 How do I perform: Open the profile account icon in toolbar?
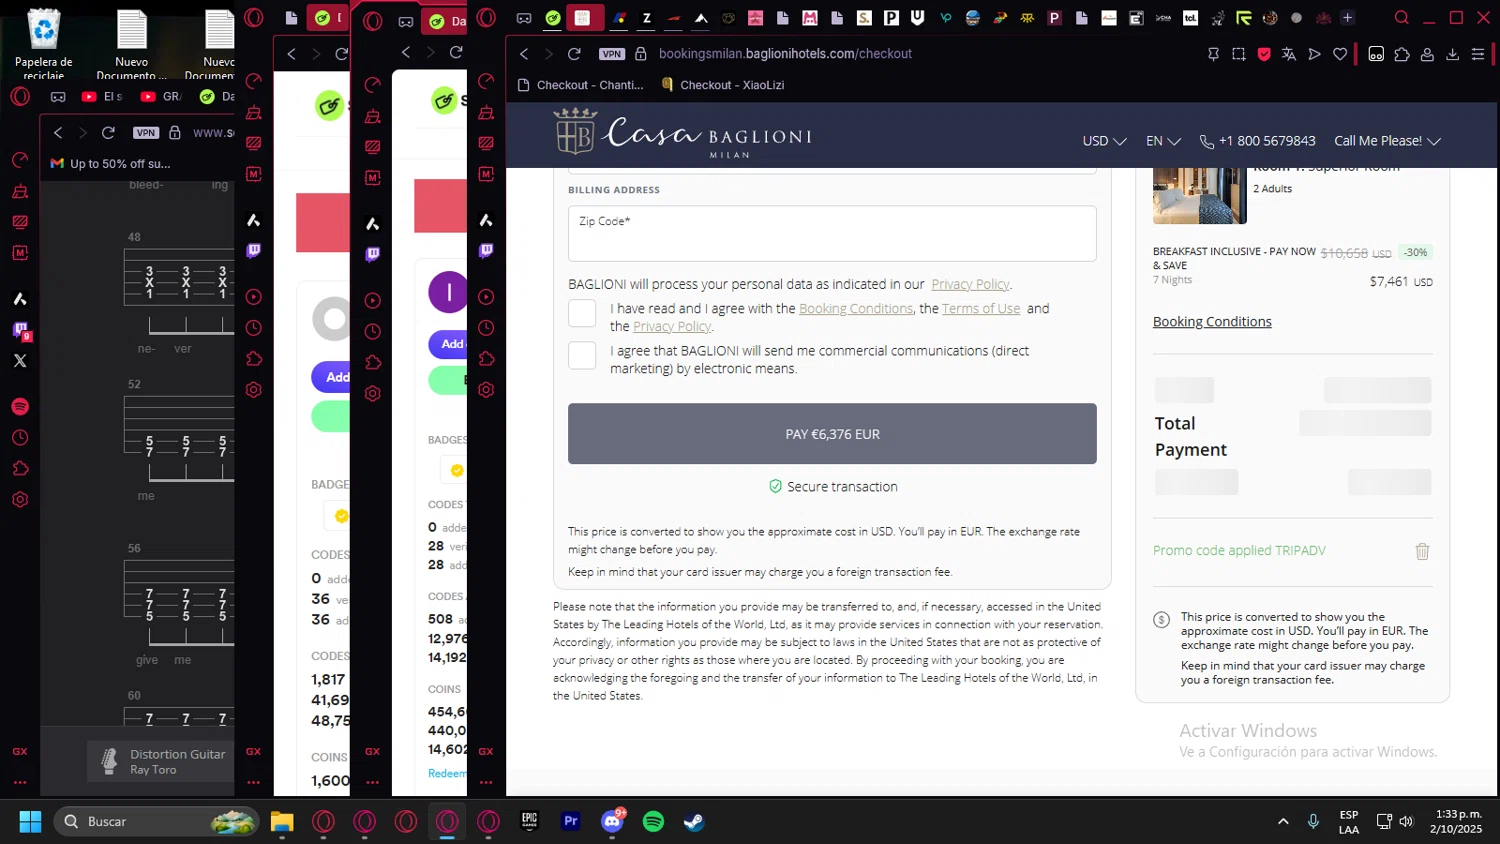pyautogui.click(x=1427, y=54)
